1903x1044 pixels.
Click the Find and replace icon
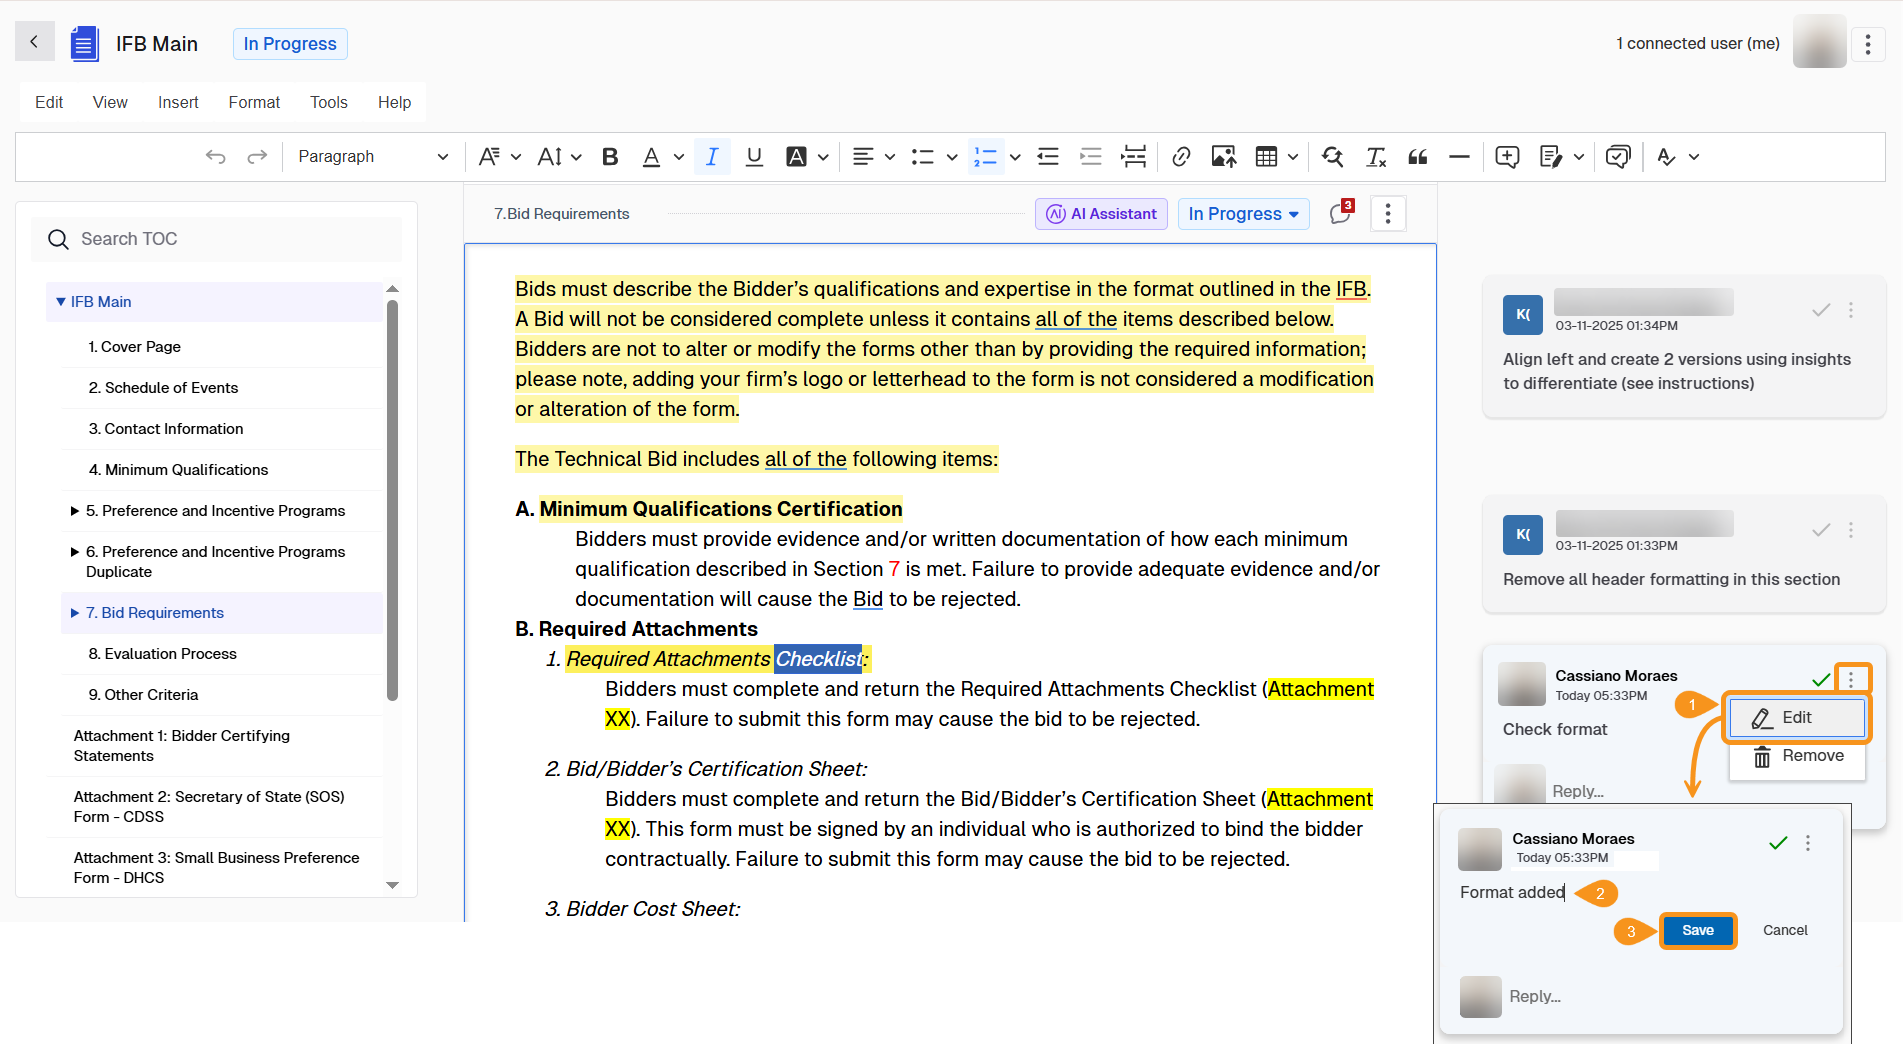click(x=1332, y=157)
